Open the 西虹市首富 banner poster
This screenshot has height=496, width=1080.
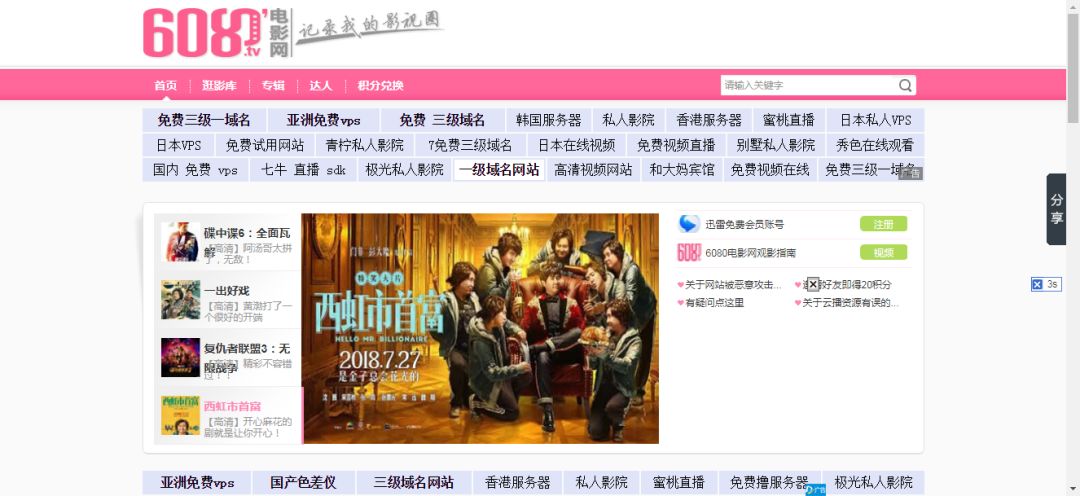coord(480,329)
